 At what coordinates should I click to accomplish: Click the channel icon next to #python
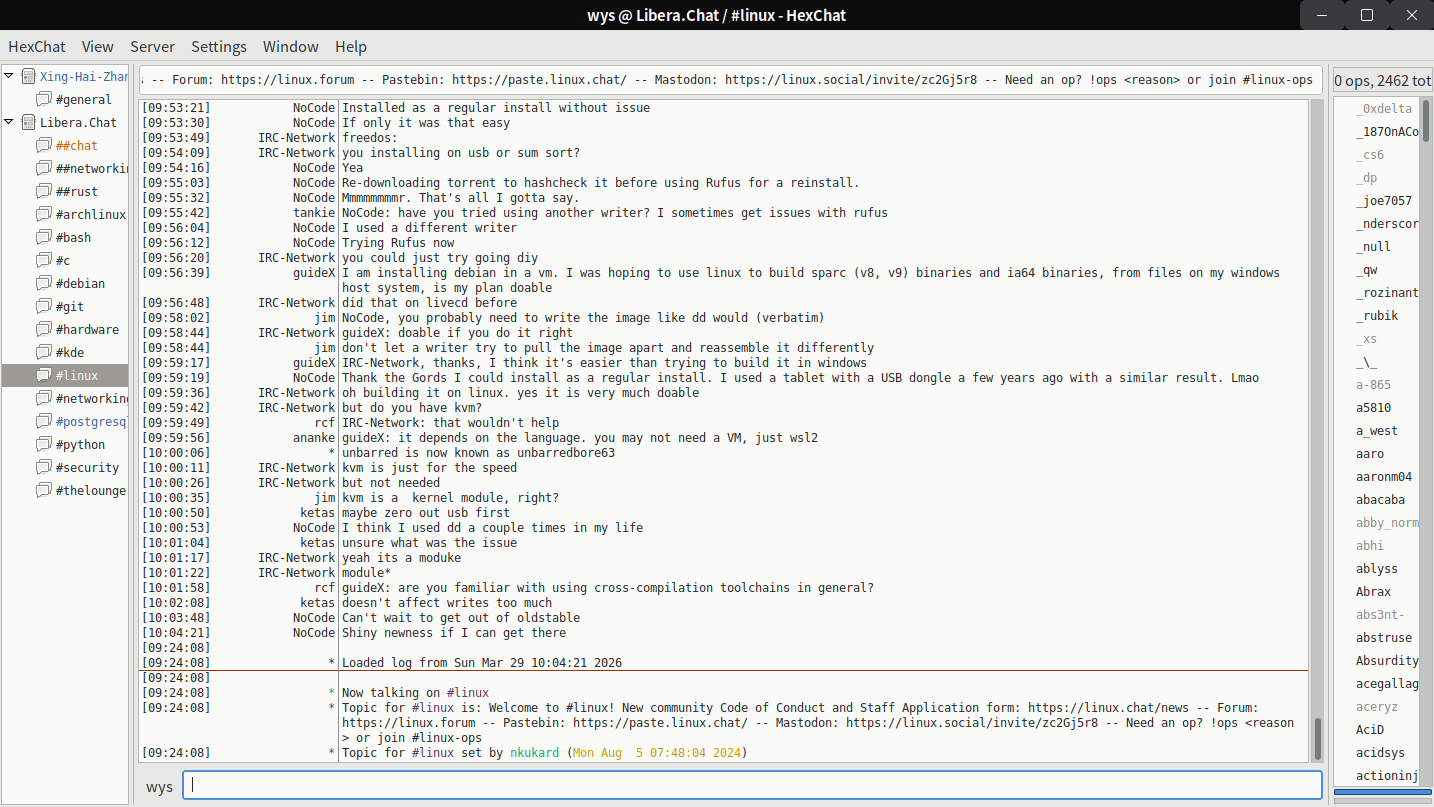(x=44, y=444)
